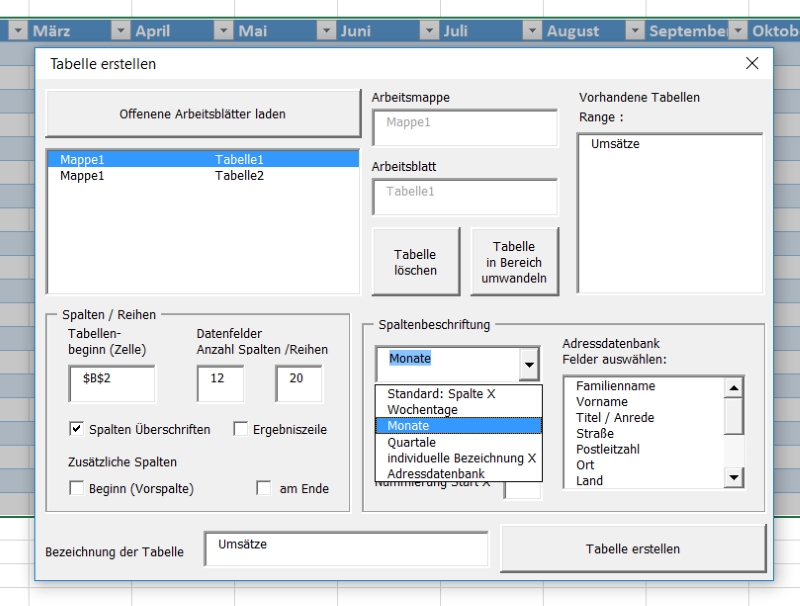The width and height of the screenshot is (800, 606).
Task: Click 'Offenene Arbeitsblätter laden' button
Action: [x=202, y=114]
